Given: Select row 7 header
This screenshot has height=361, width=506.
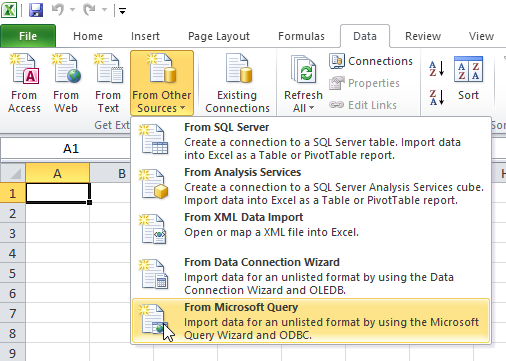Looking at the screenshot, I should (x=13, y=313).
